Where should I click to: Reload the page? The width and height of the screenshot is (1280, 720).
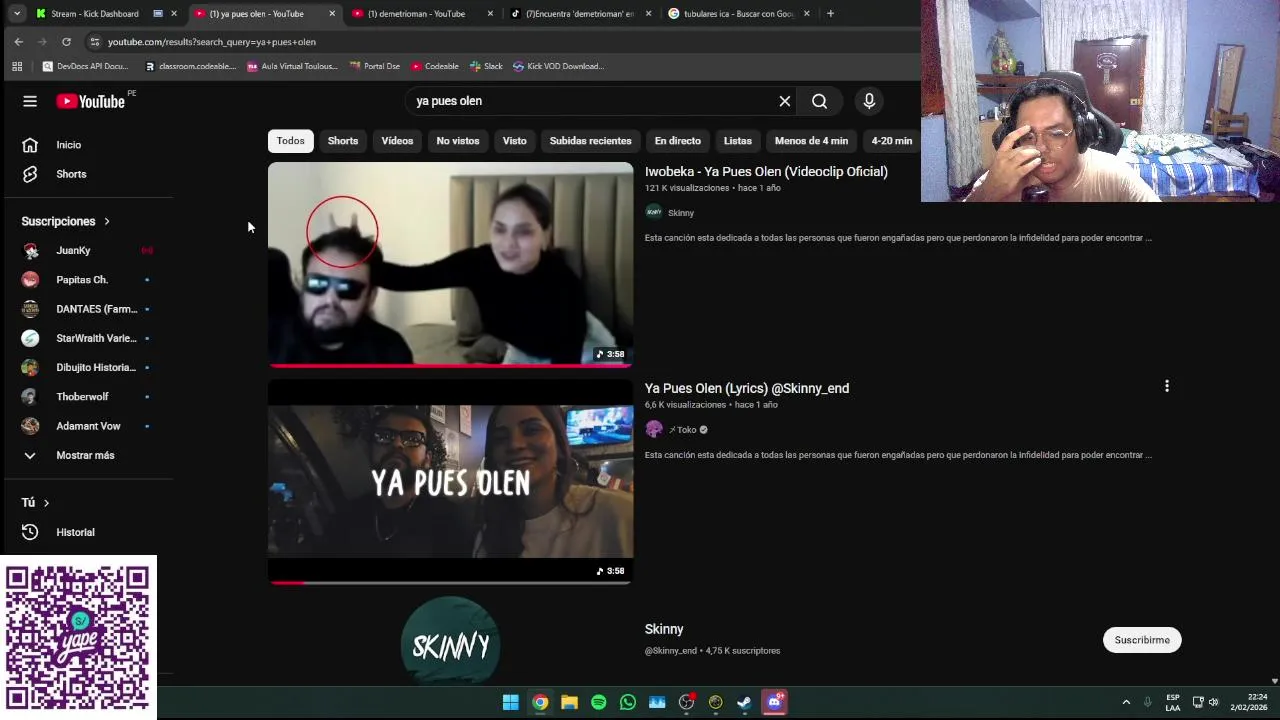coord(66,42)
